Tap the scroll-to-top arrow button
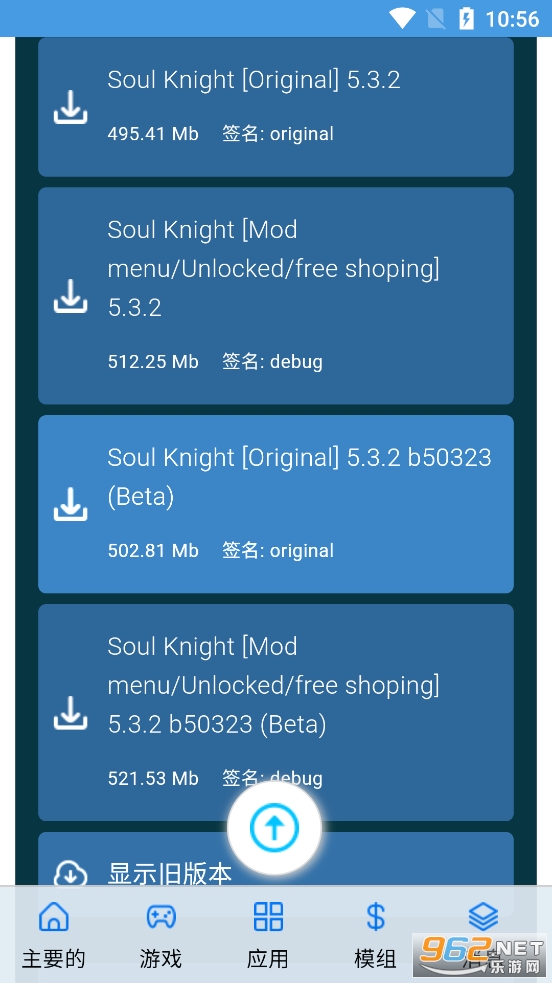Screen dimensions: 552x983 (274, 828)
